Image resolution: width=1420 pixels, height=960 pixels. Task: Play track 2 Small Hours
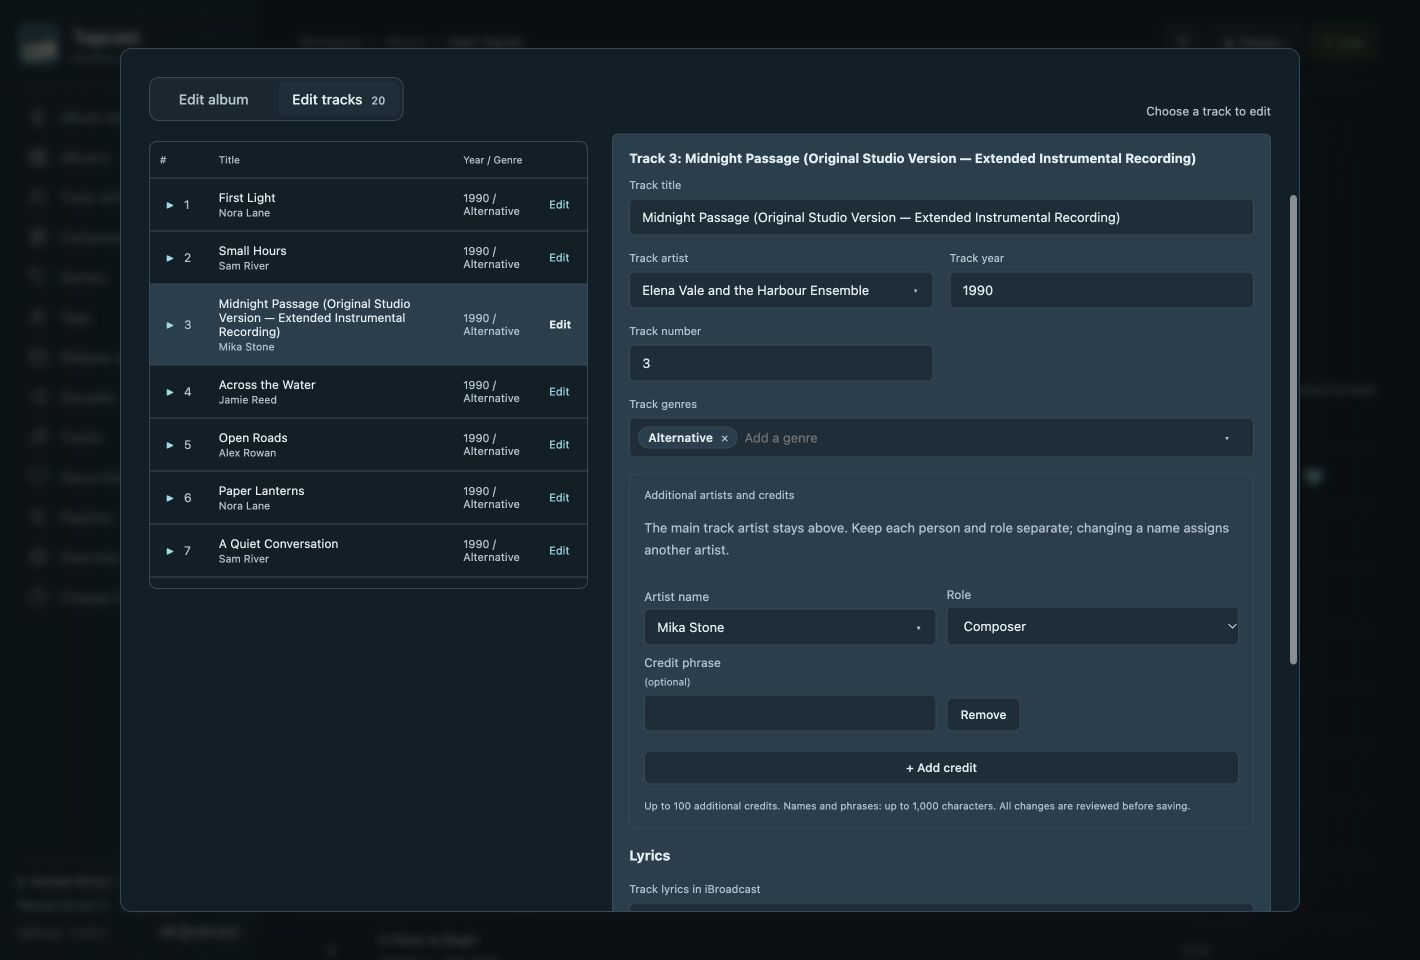[170, 258]
